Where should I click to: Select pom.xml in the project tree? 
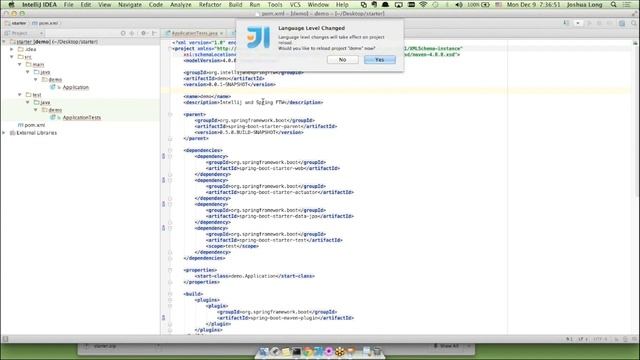pos(31,125)
